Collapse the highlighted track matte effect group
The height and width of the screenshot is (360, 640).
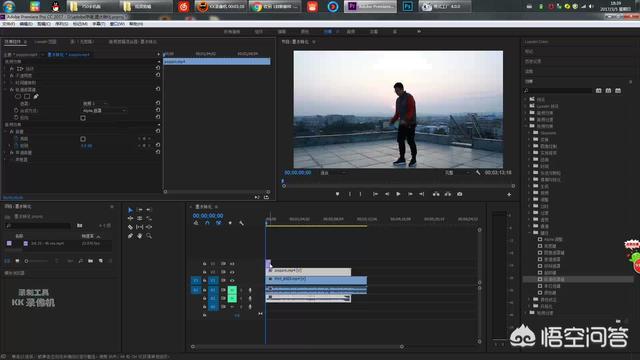(5, 90)
